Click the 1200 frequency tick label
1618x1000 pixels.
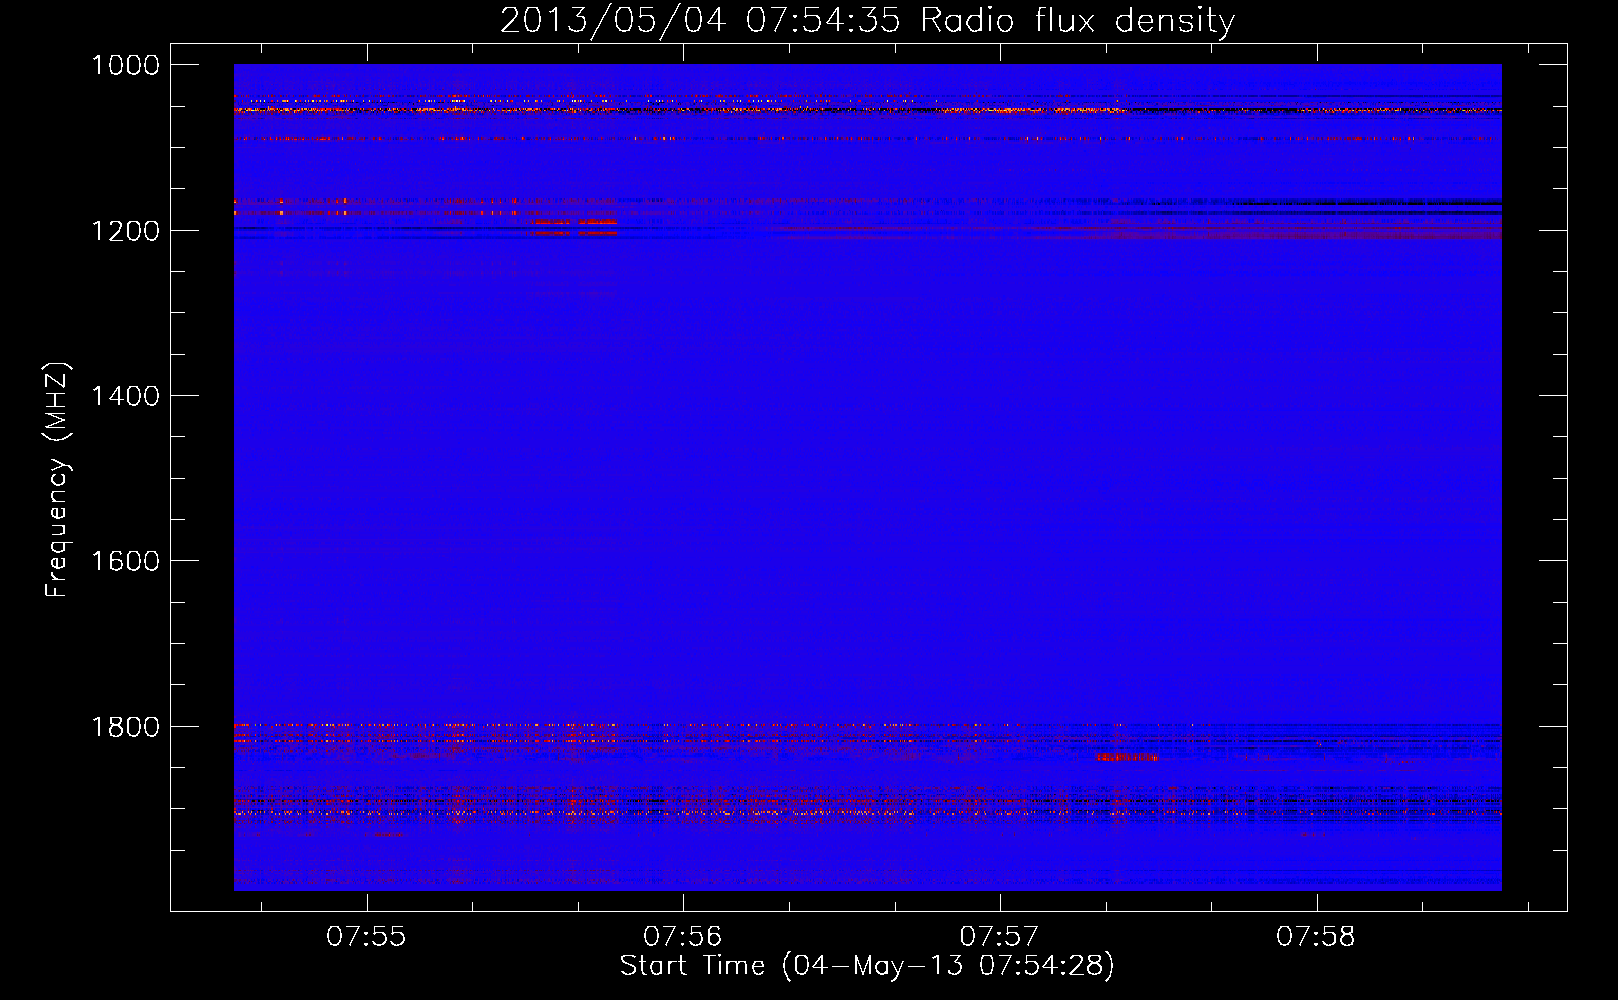click(125, 231)
